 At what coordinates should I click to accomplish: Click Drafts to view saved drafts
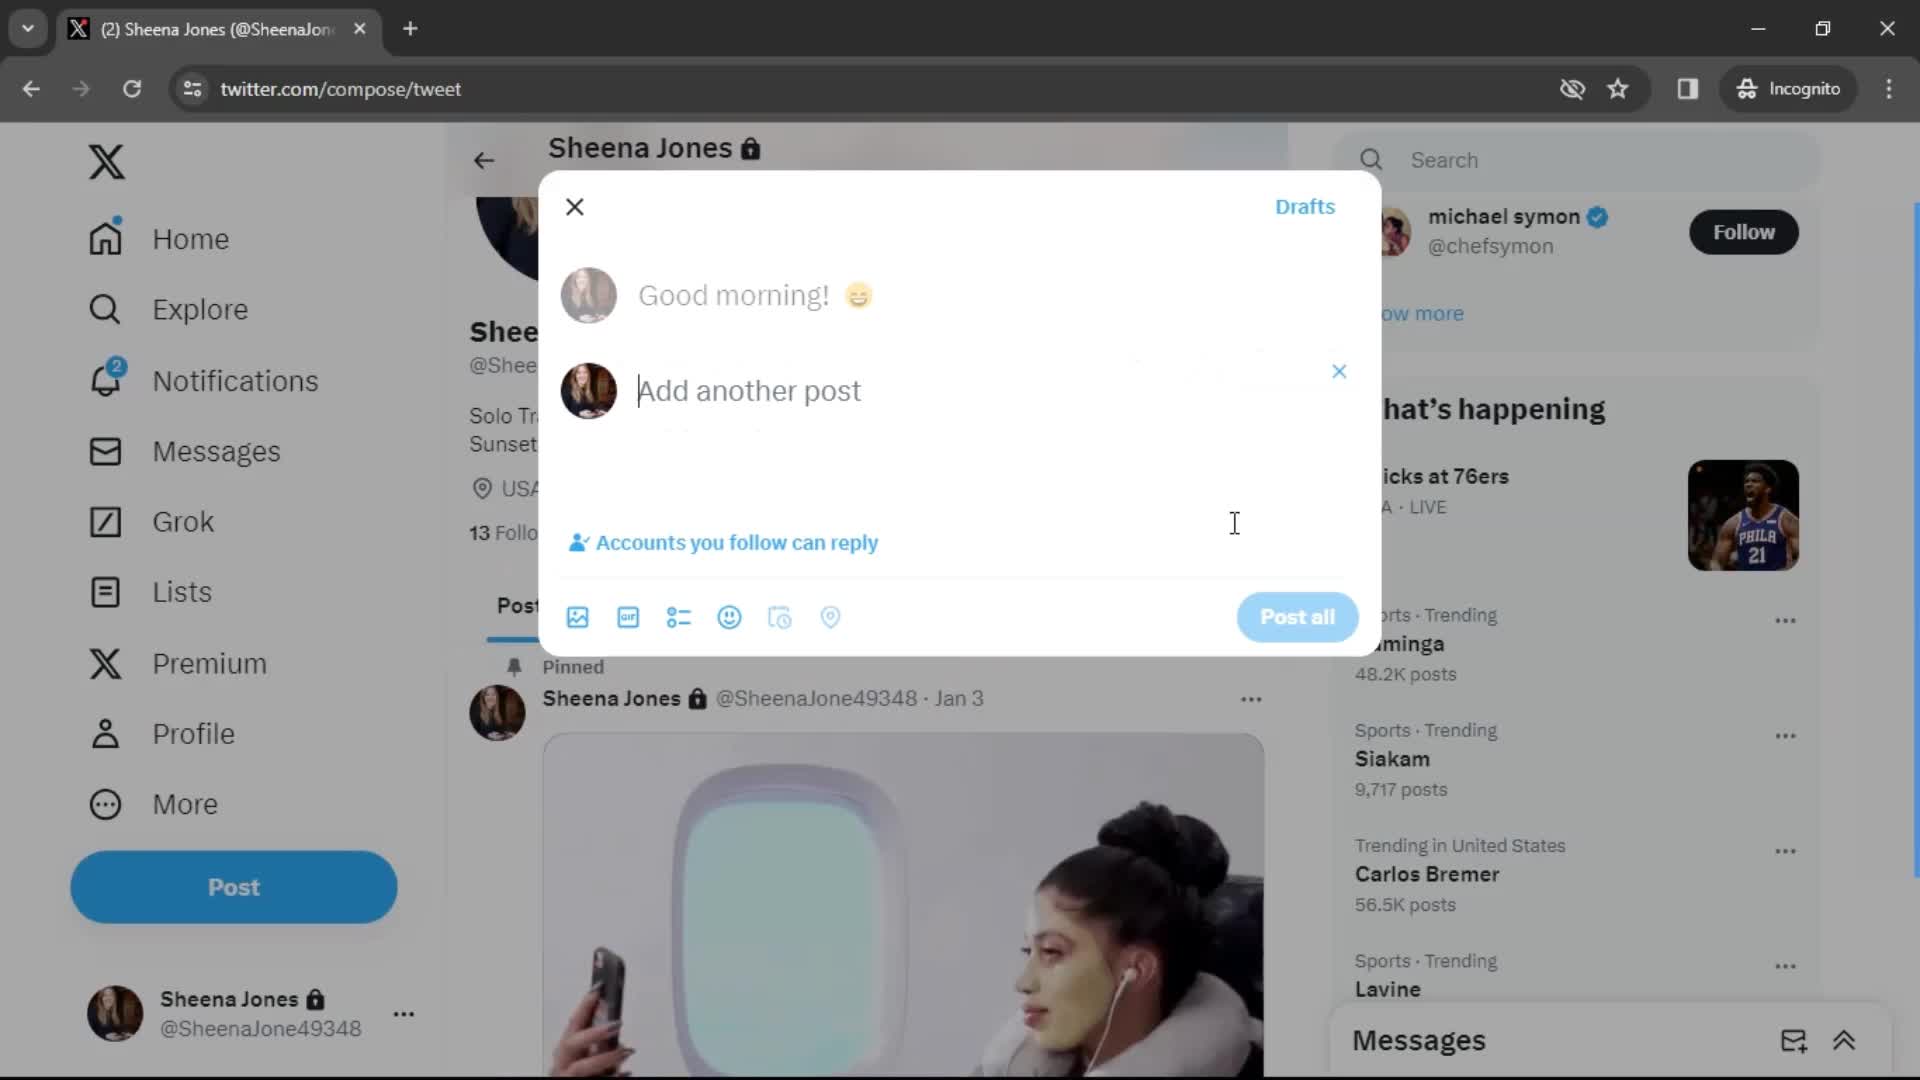point(1304,206)
